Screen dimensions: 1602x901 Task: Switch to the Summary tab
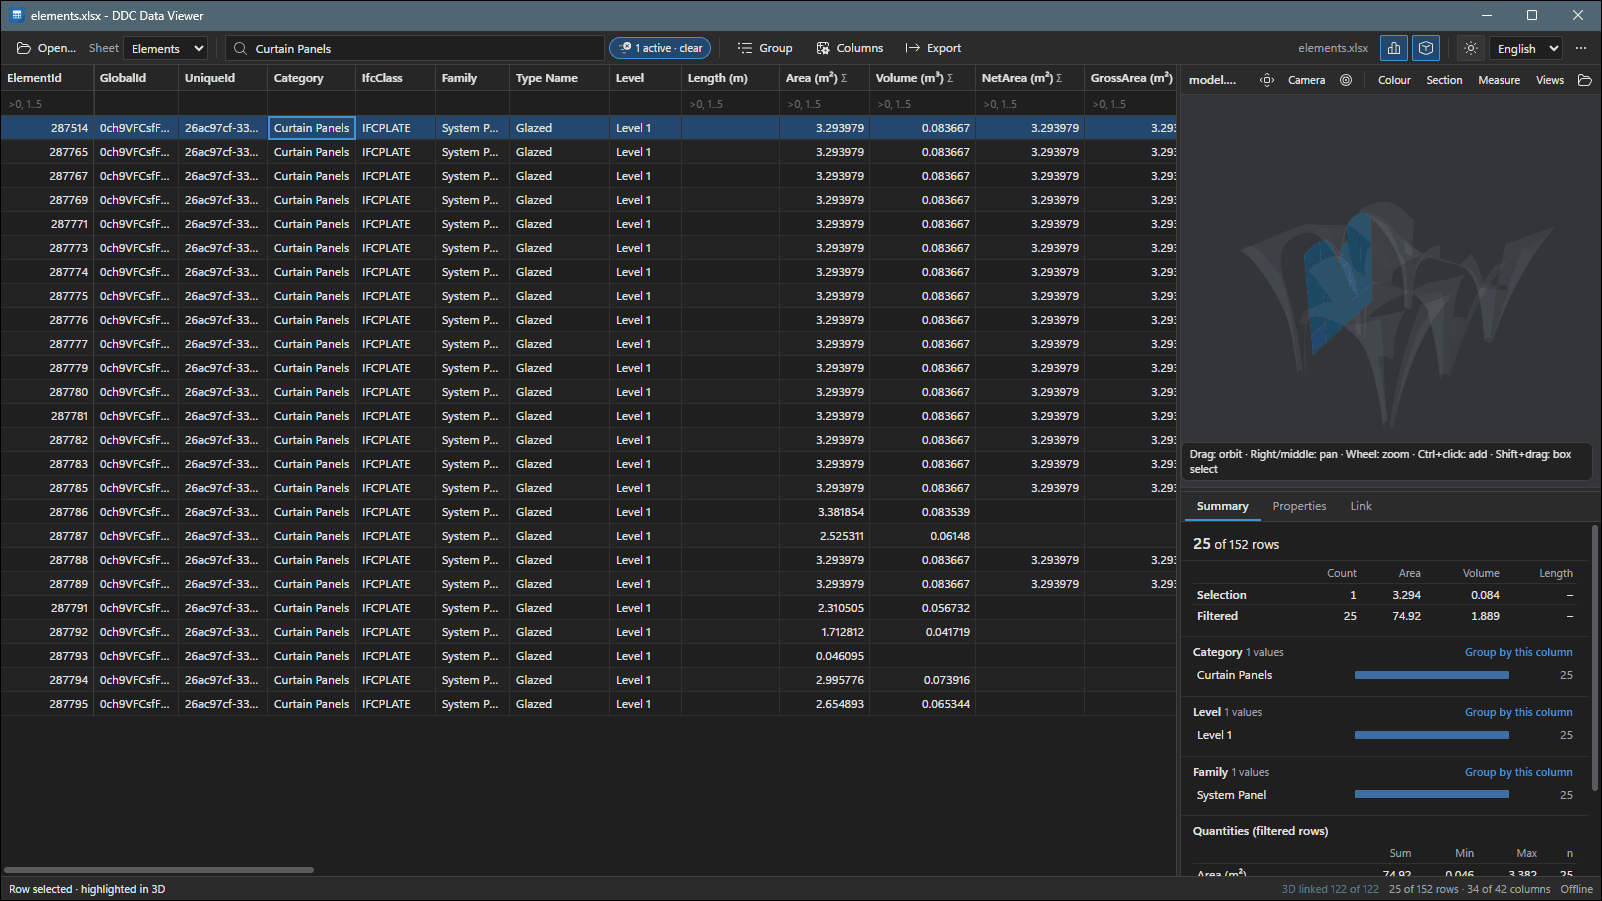pos(1222,506)
